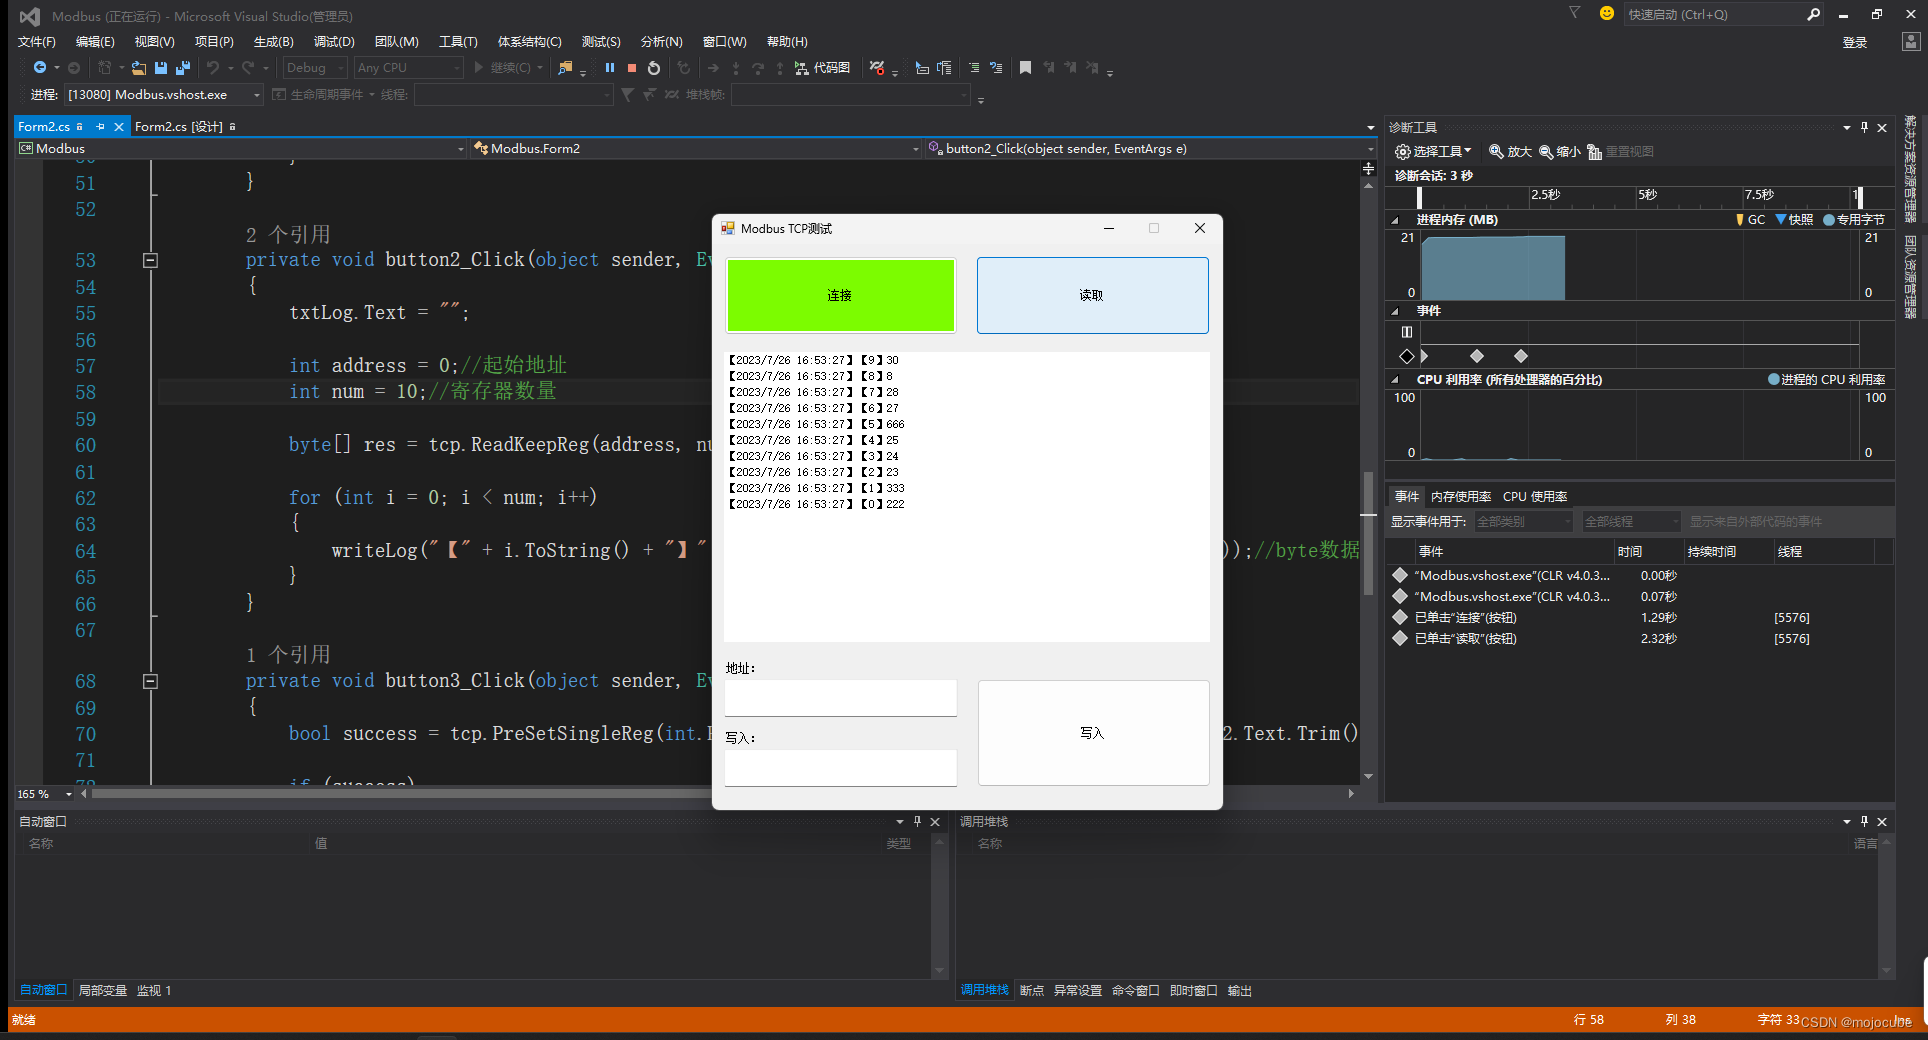1928x1040 pixels.
Task: Restart the debug session icon
Action: point(654,68)
